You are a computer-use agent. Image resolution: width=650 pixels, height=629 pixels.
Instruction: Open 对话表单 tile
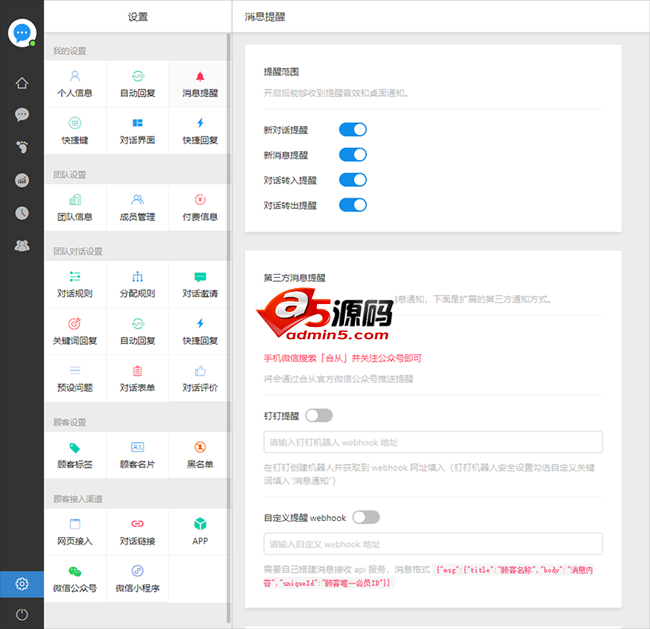138,378
